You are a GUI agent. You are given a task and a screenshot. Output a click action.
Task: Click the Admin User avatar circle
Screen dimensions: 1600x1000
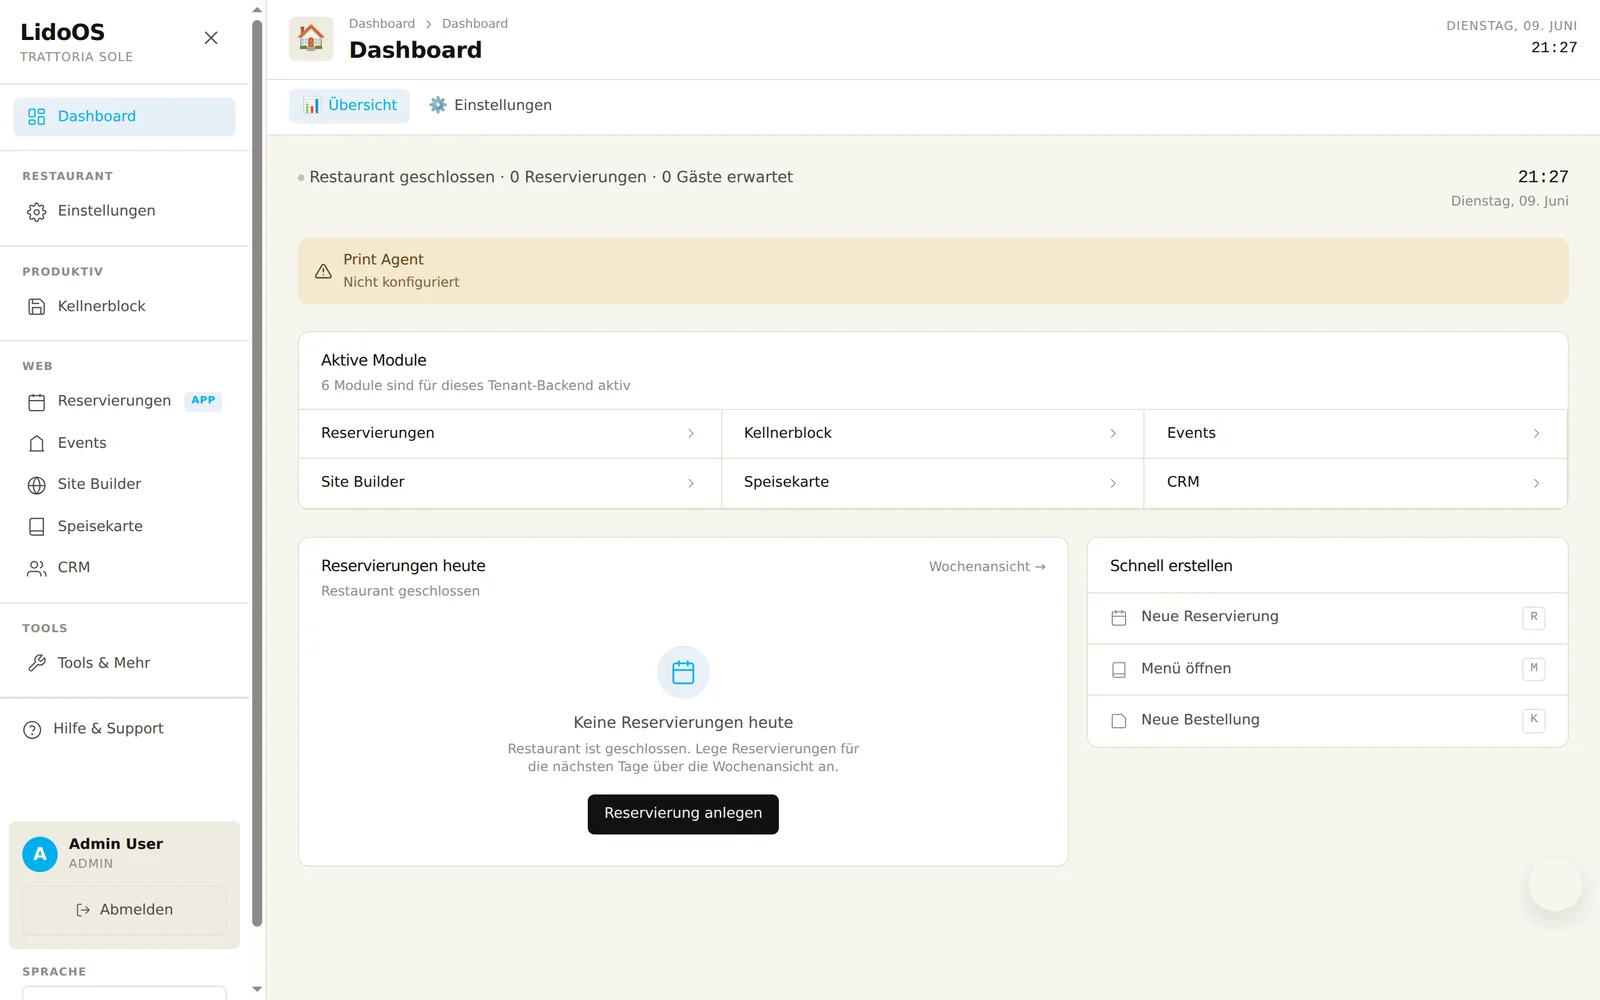coord(40,854)
